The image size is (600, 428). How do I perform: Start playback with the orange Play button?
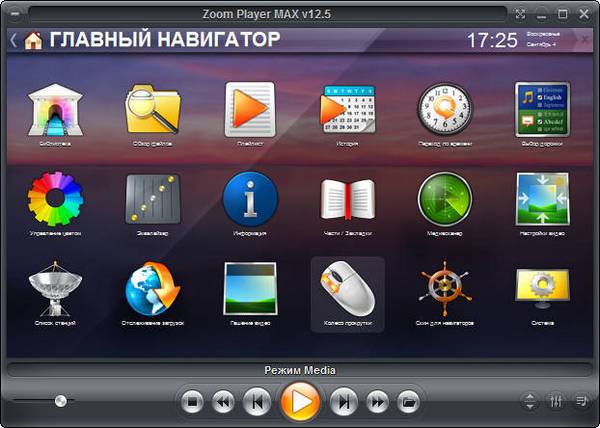300,402
